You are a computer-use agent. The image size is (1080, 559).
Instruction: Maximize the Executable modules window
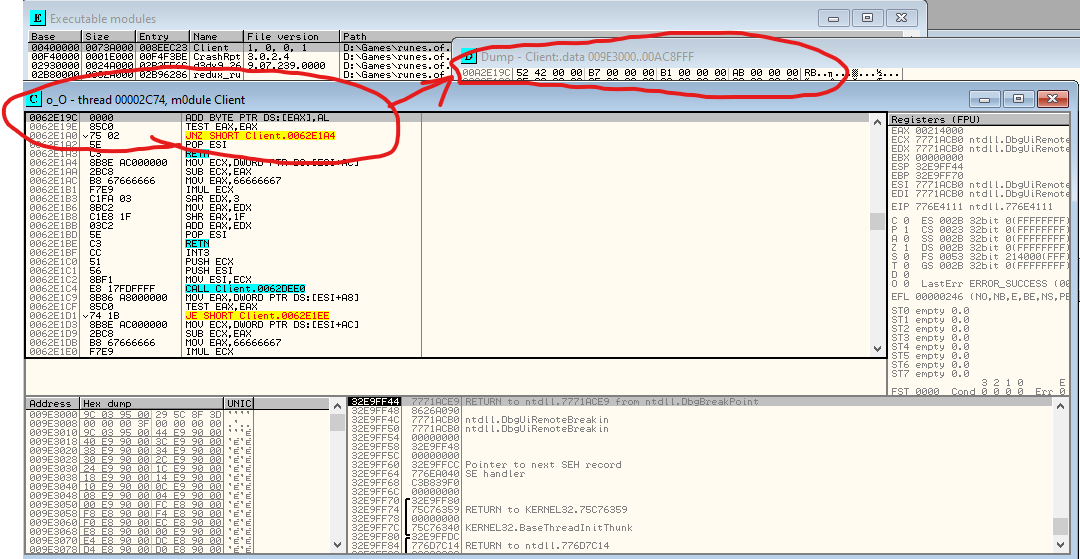coord(867,18)
